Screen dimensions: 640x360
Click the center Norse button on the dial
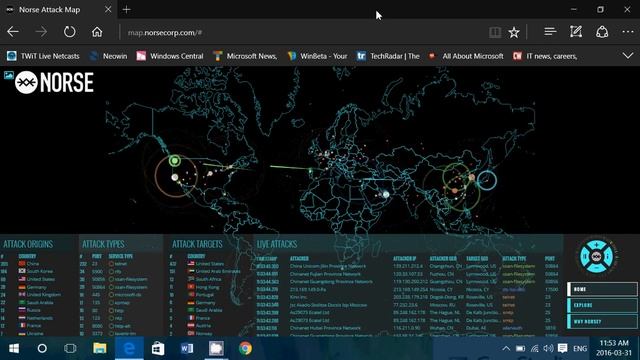click(596, 256)
